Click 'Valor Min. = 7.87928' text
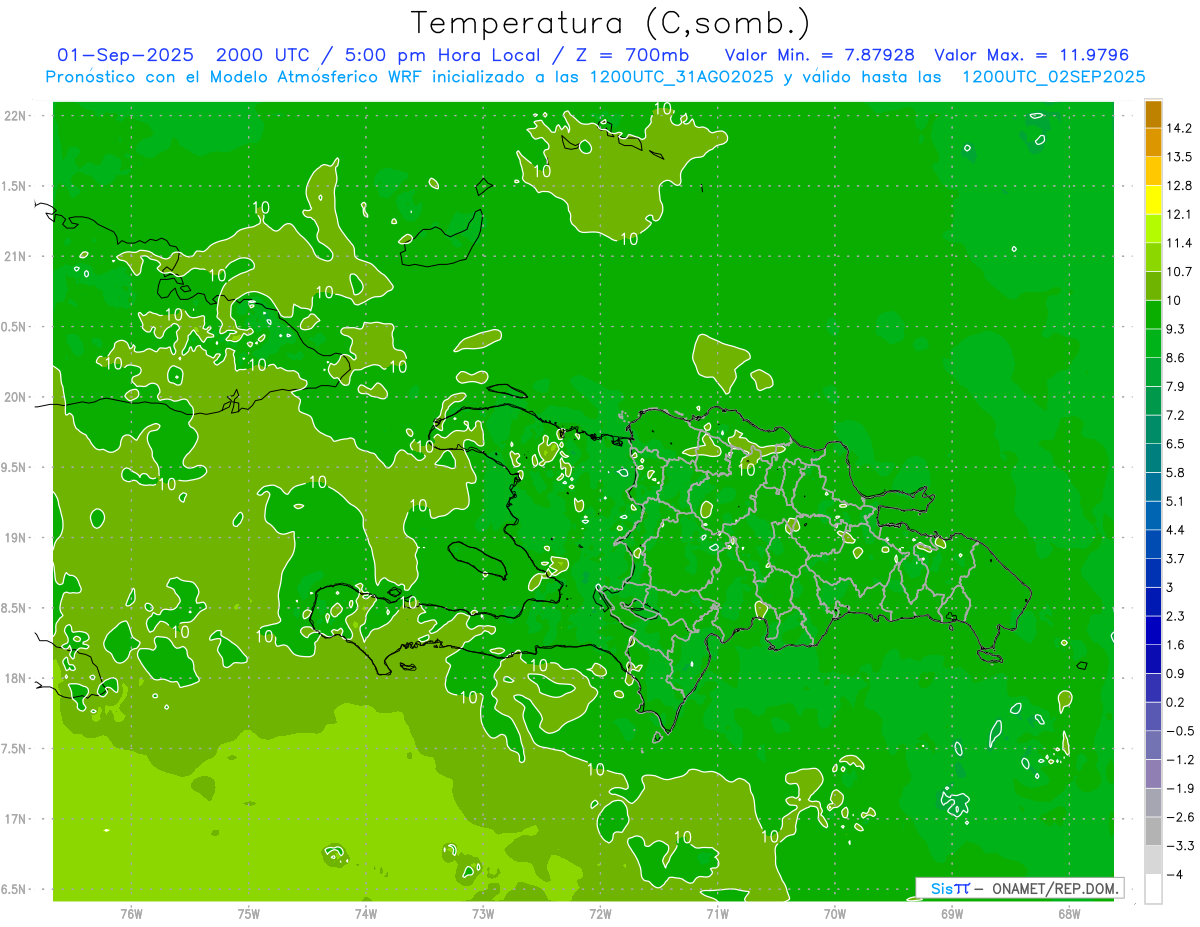Image resolution: width=1200 pixels, height=927 pixels. tap(819, 55)
